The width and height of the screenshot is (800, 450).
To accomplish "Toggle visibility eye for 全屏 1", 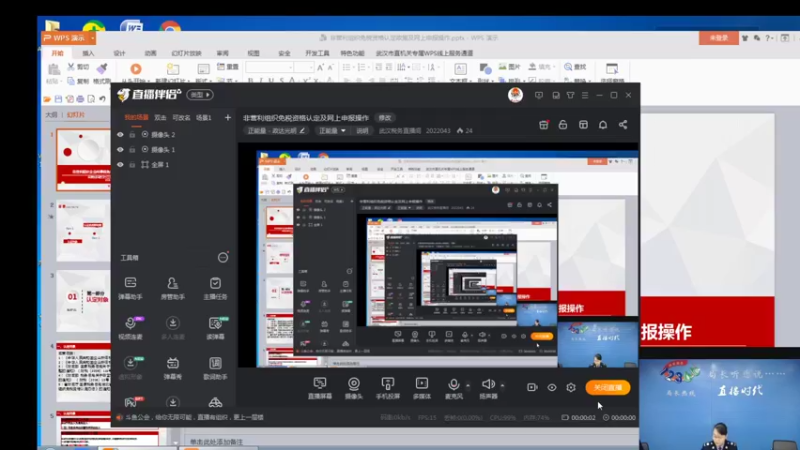I will [120, 164].
